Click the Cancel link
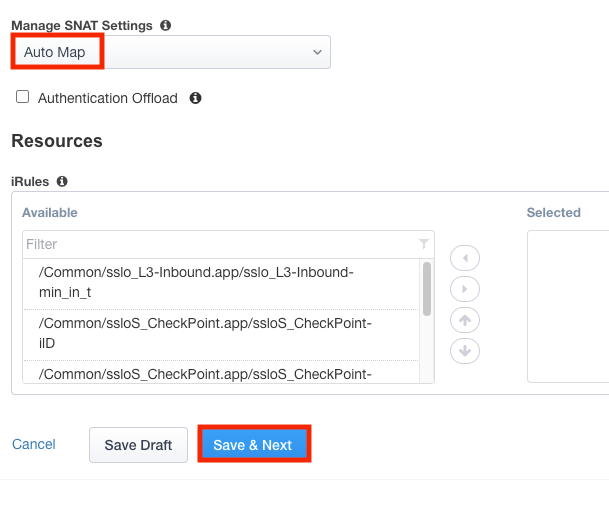 [x=34, y=444]
